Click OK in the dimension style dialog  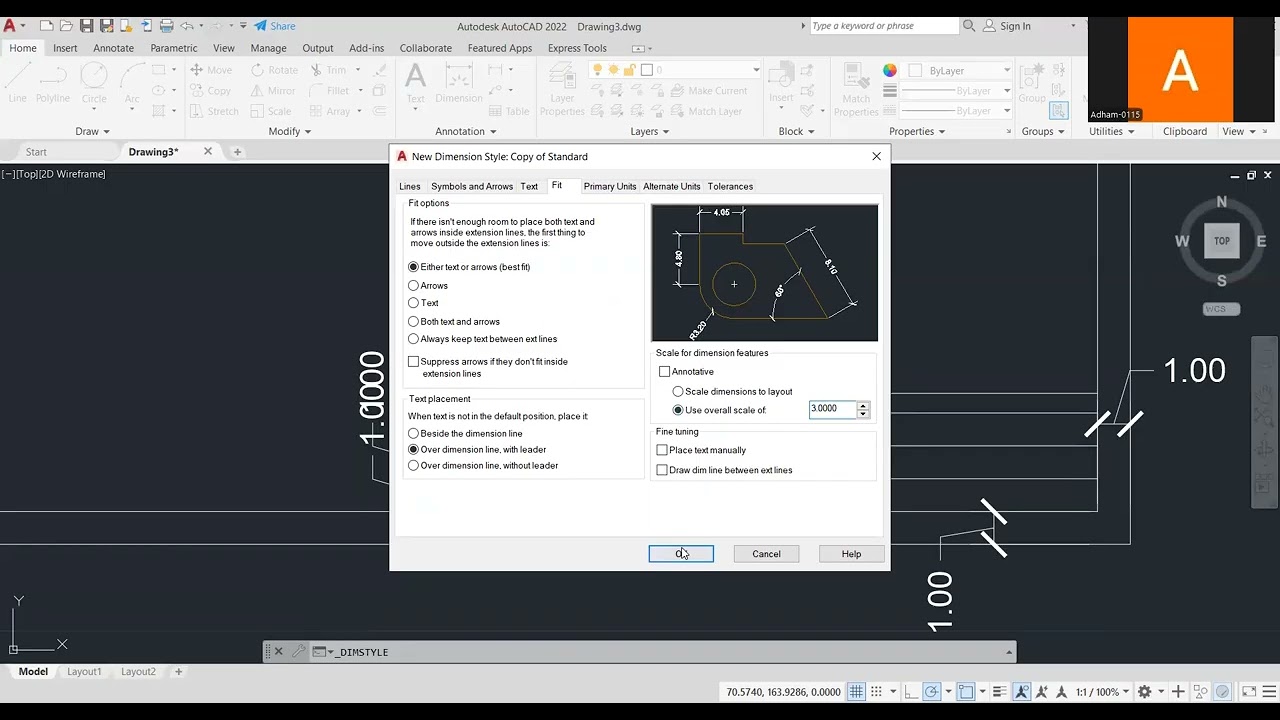681,554
